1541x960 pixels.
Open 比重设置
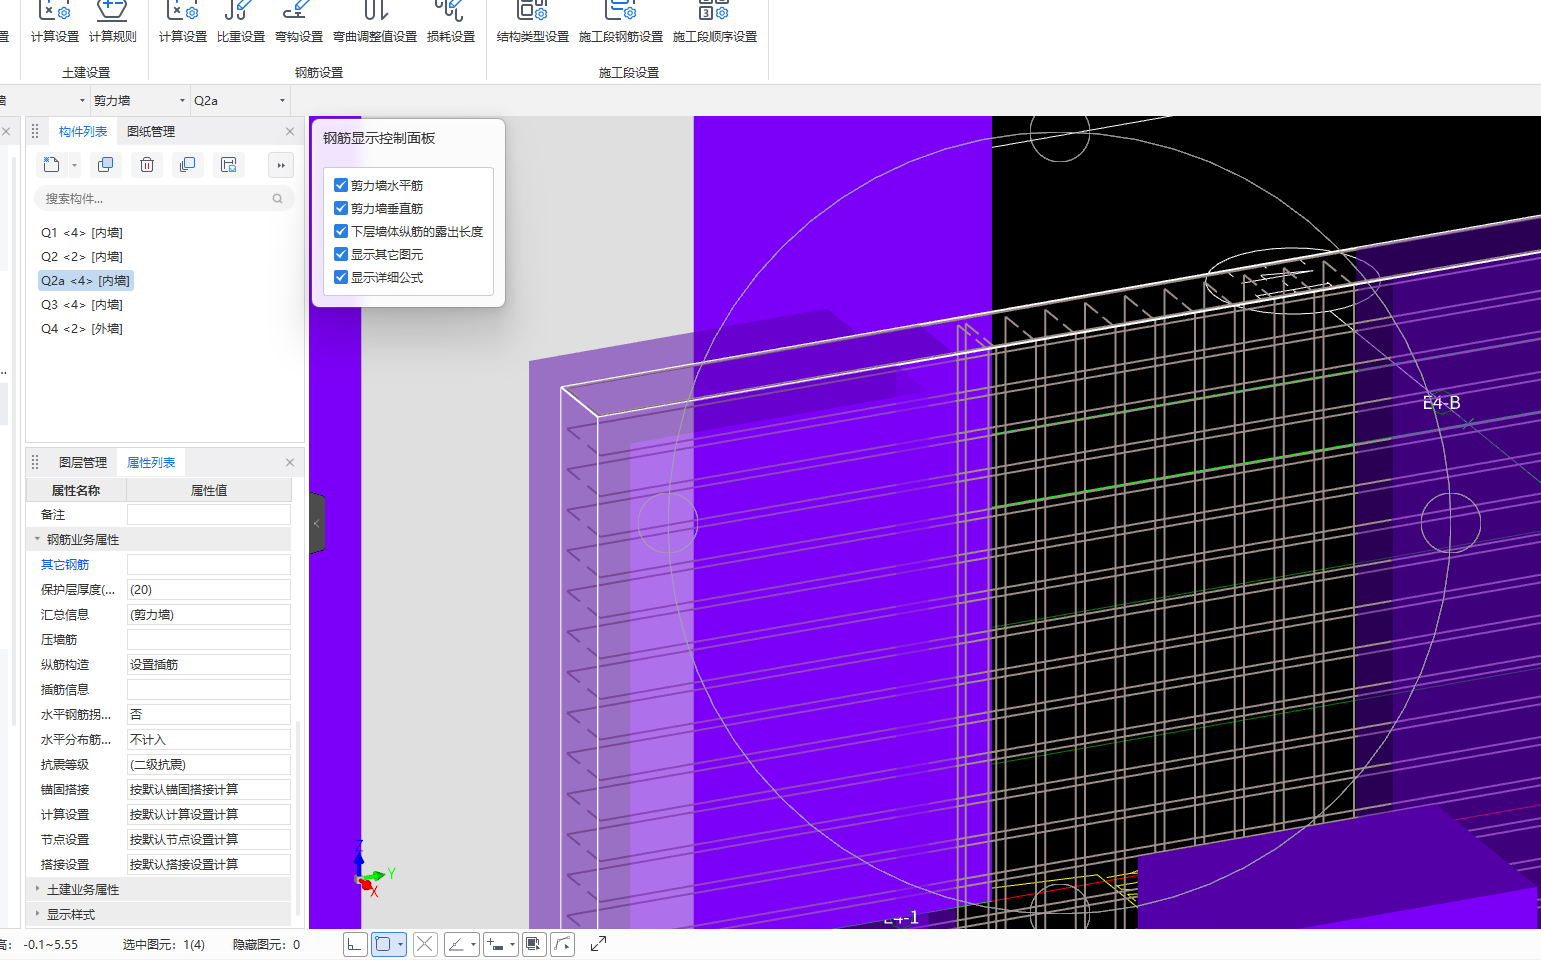coord(240,22)
